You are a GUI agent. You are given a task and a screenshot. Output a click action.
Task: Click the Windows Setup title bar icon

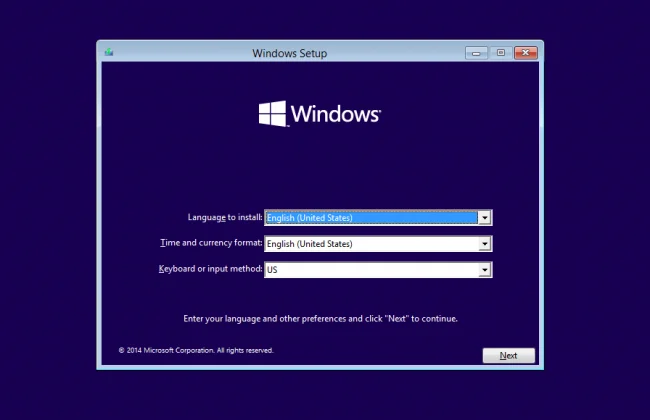coord(108,53)
